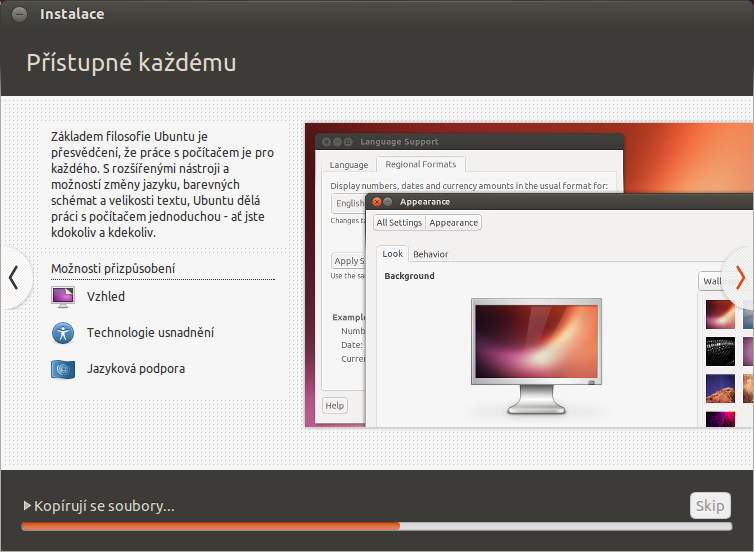
Task: Click the Language tab in Language Support
Action: (349, 164)
